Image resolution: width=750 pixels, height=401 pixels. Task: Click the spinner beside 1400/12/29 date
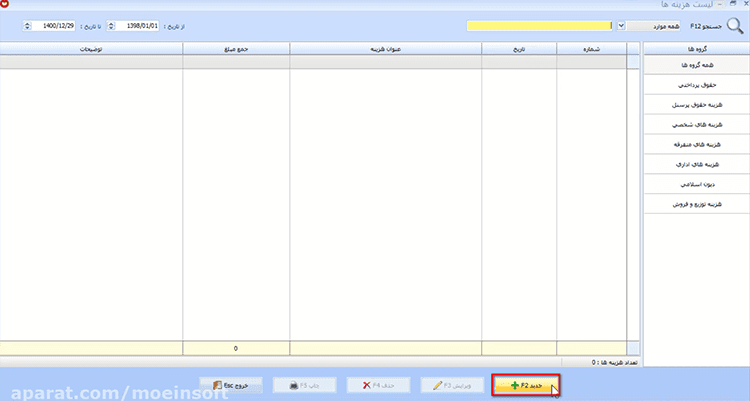(x=27, y=26)
